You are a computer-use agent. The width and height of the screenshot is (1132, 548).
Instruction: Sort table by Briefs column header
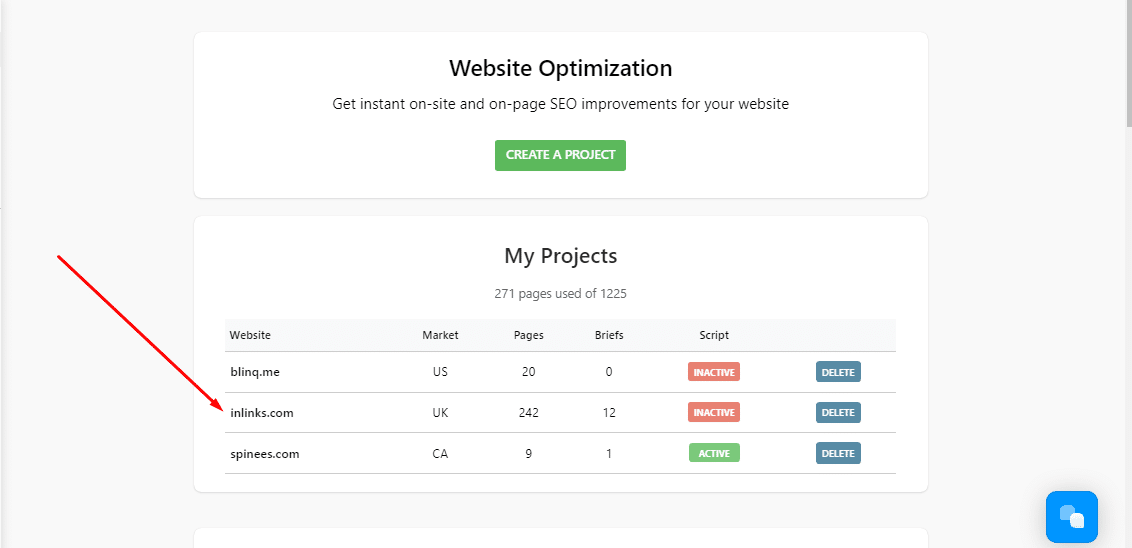click(x=609, y=335)
